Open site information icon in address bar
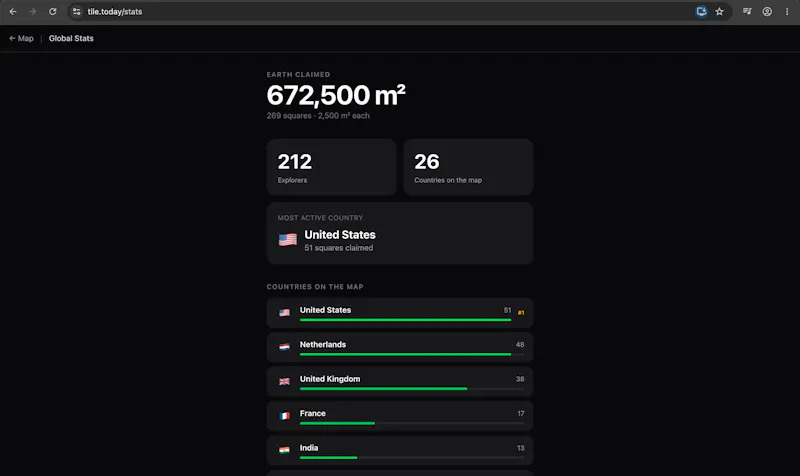This screenshot has width=800, height=476. (77, 11)
